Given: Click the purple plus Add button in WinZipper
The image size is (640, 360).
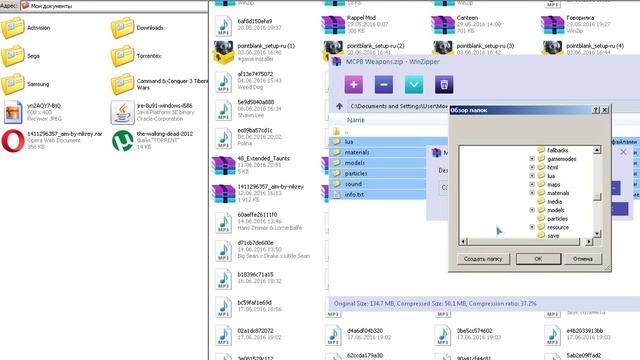Looking at the screenshot, I should point(353,85).
